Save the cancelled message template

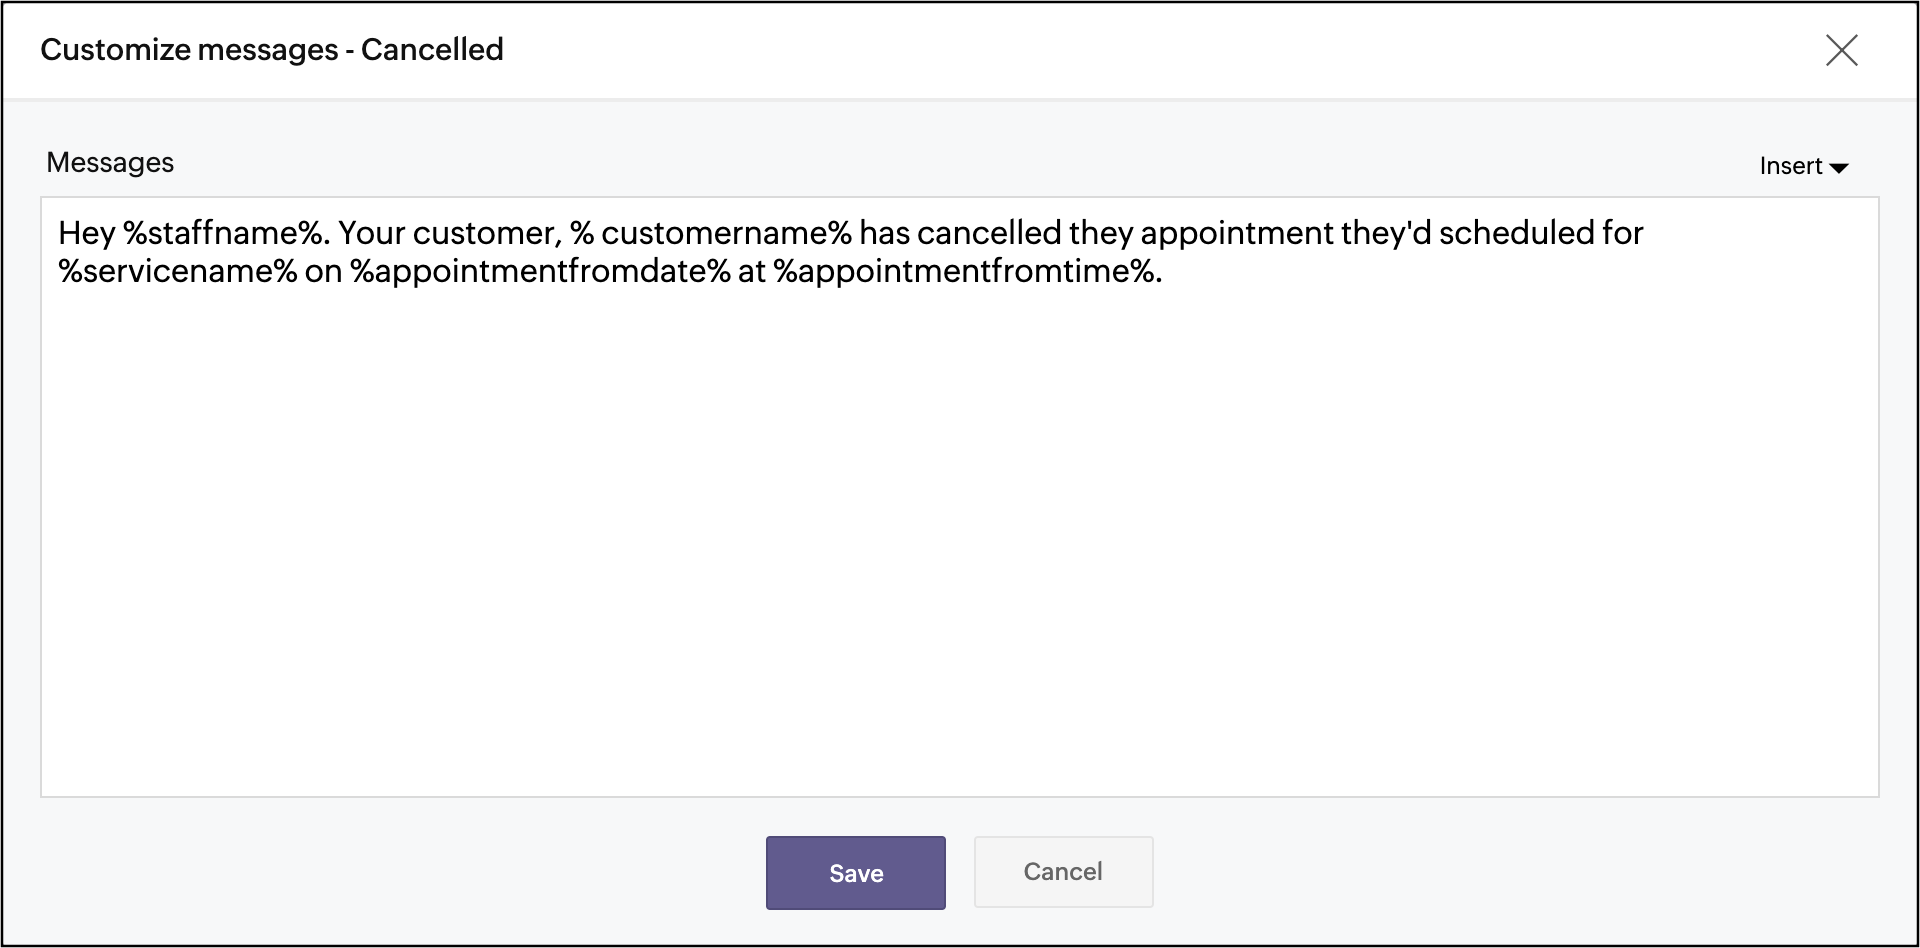tap(855, 873)
